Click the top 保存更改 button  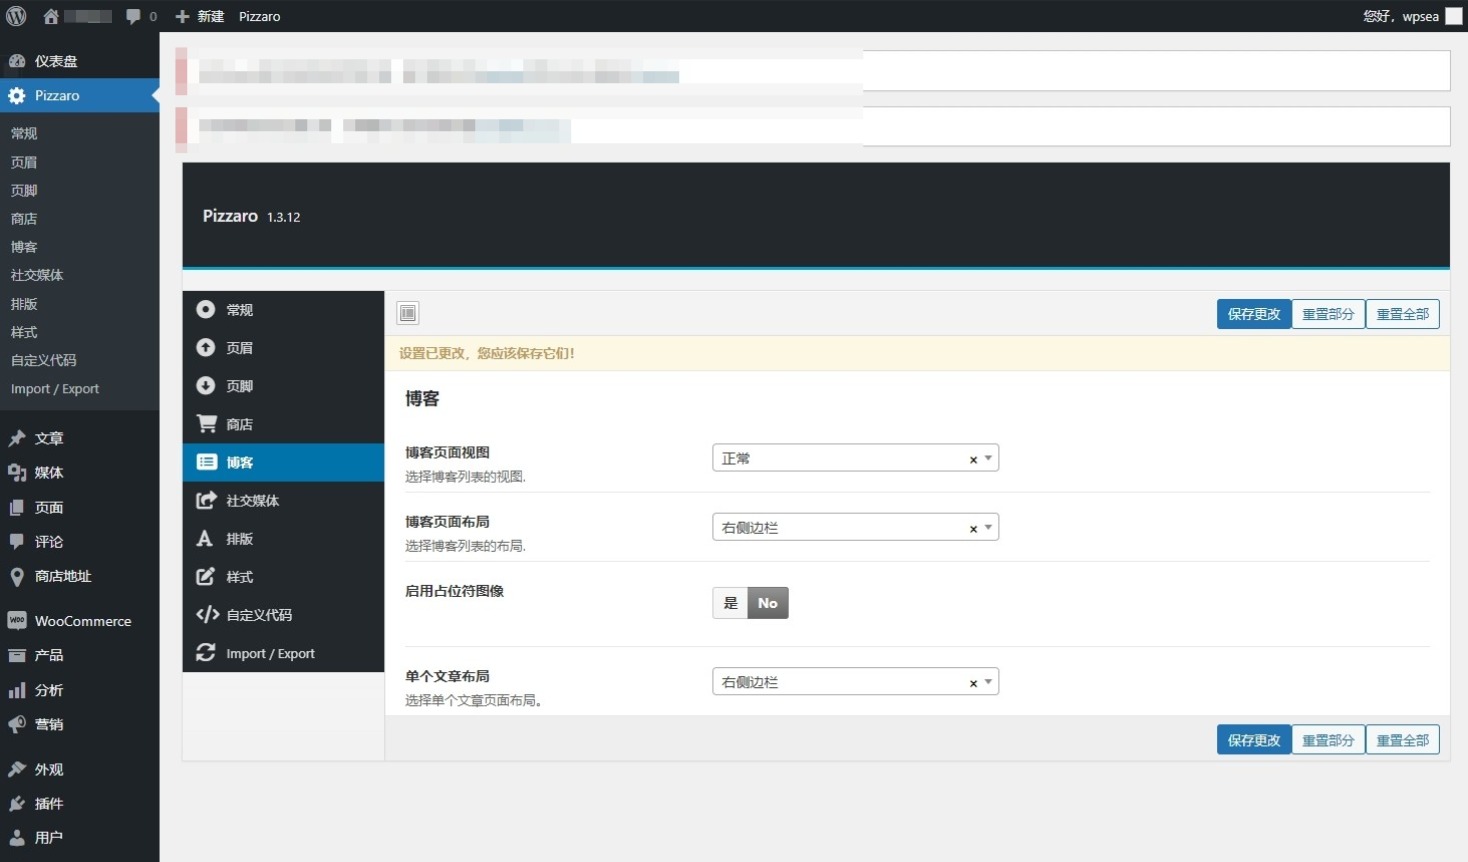1254,314
